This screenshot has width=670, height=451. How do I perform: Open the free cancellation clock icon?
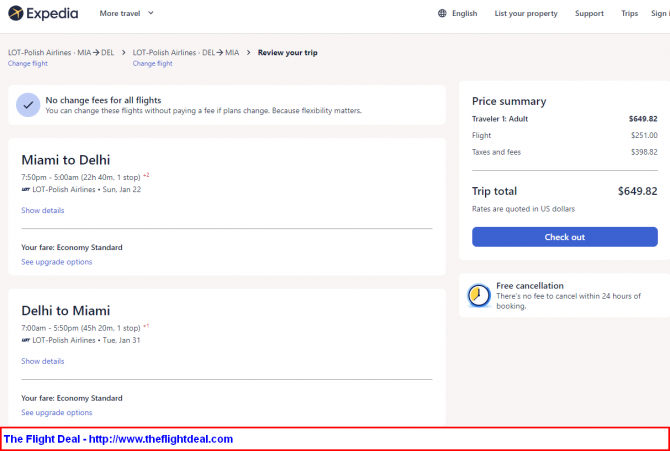coord(479,295)
